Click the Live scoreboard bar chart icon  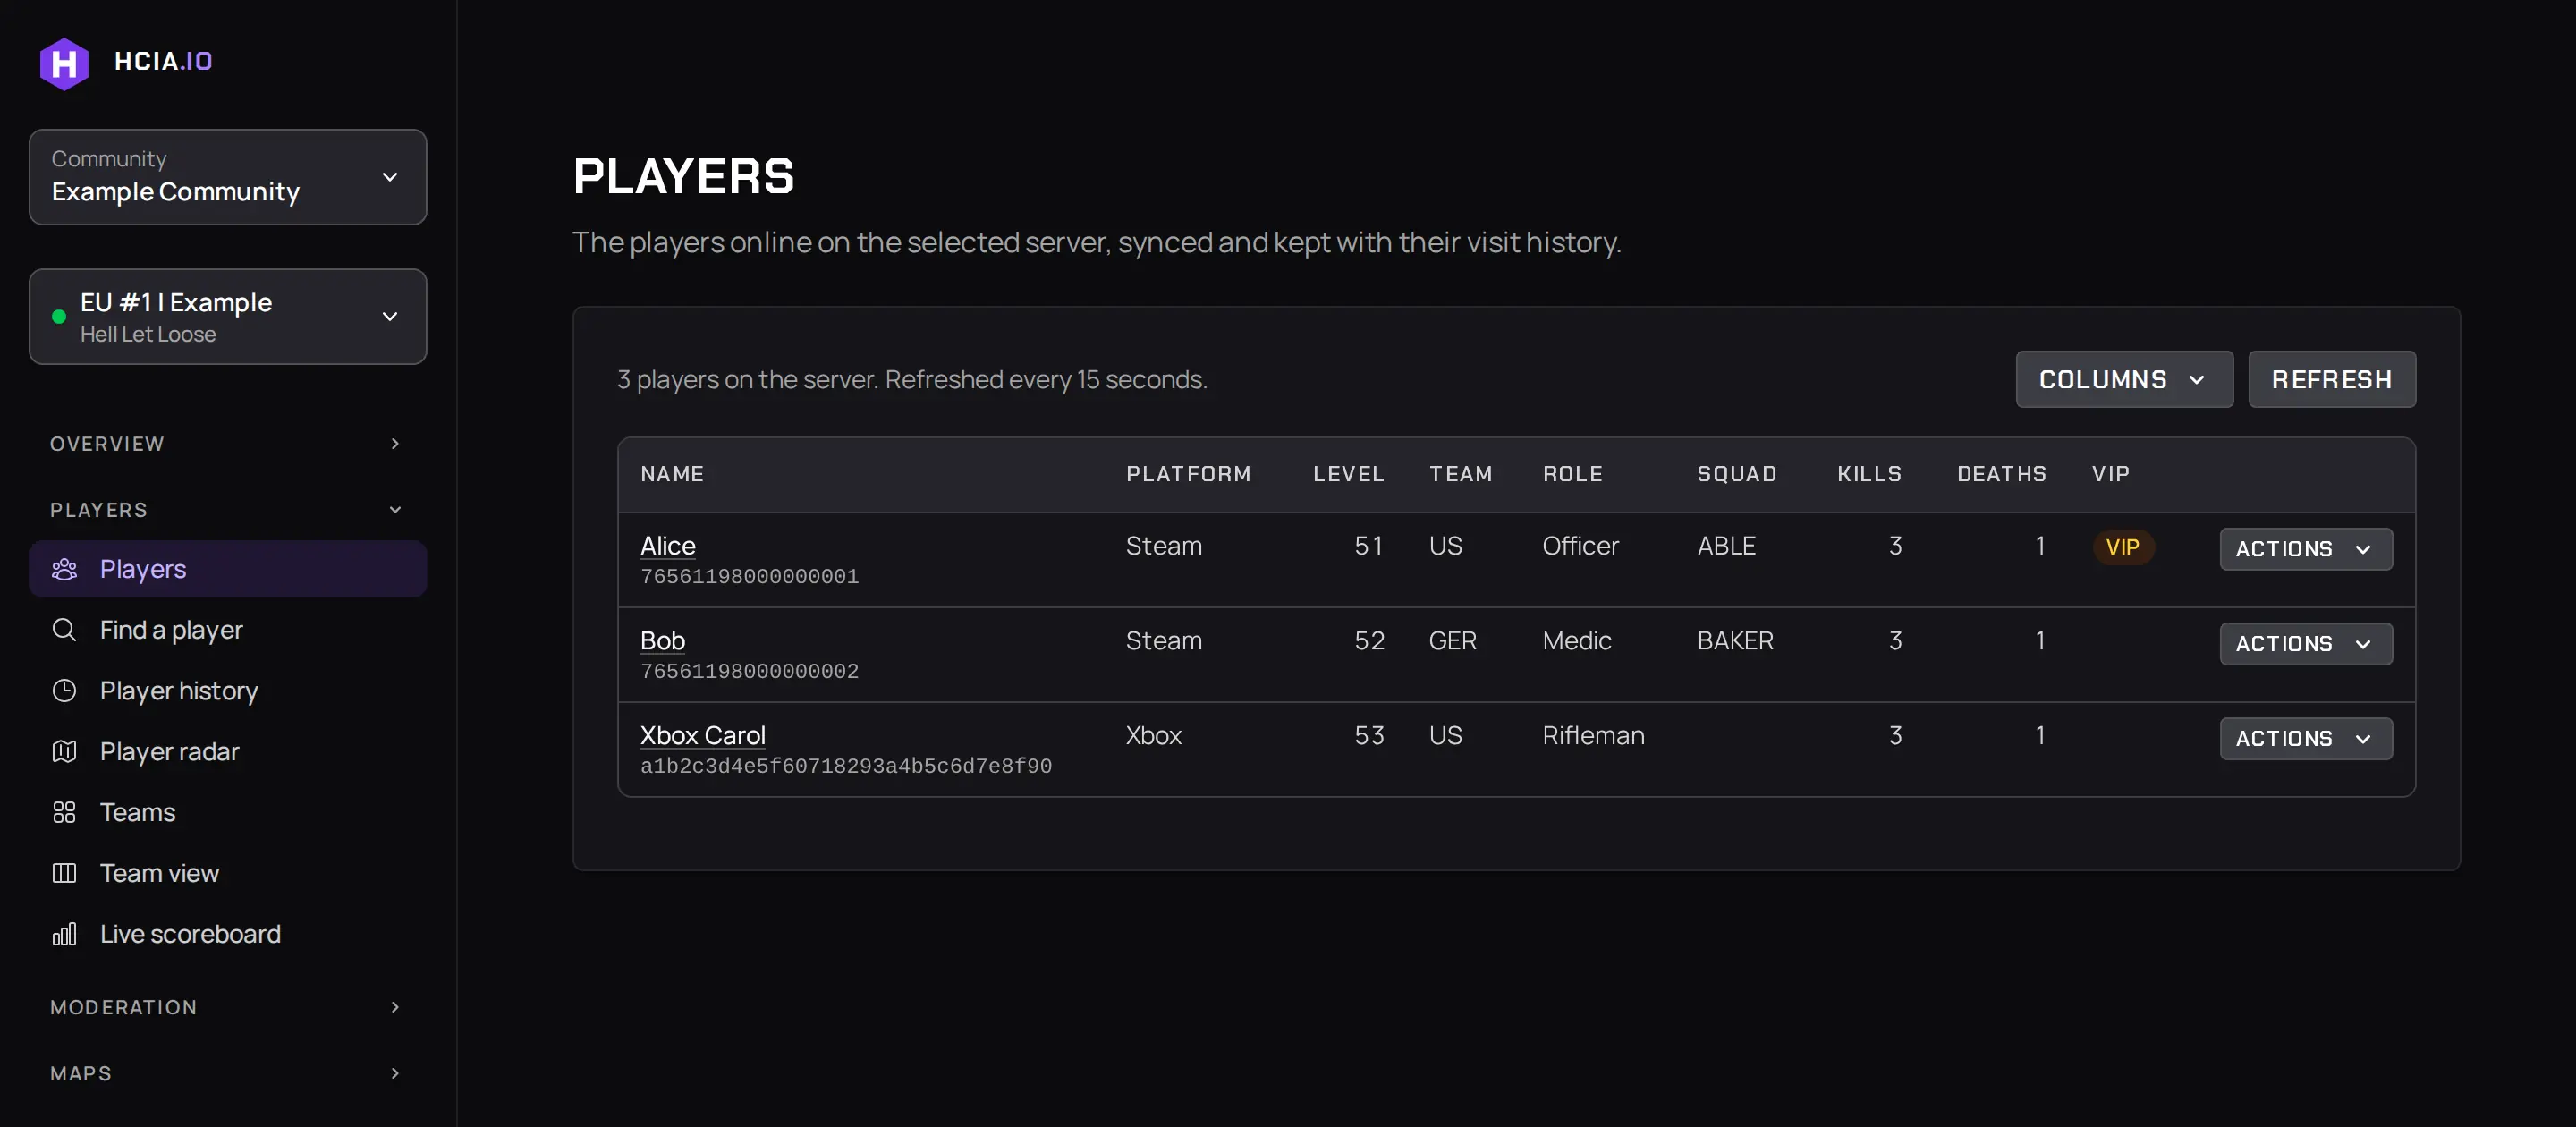pyautogui.click(x=64, y=934)
